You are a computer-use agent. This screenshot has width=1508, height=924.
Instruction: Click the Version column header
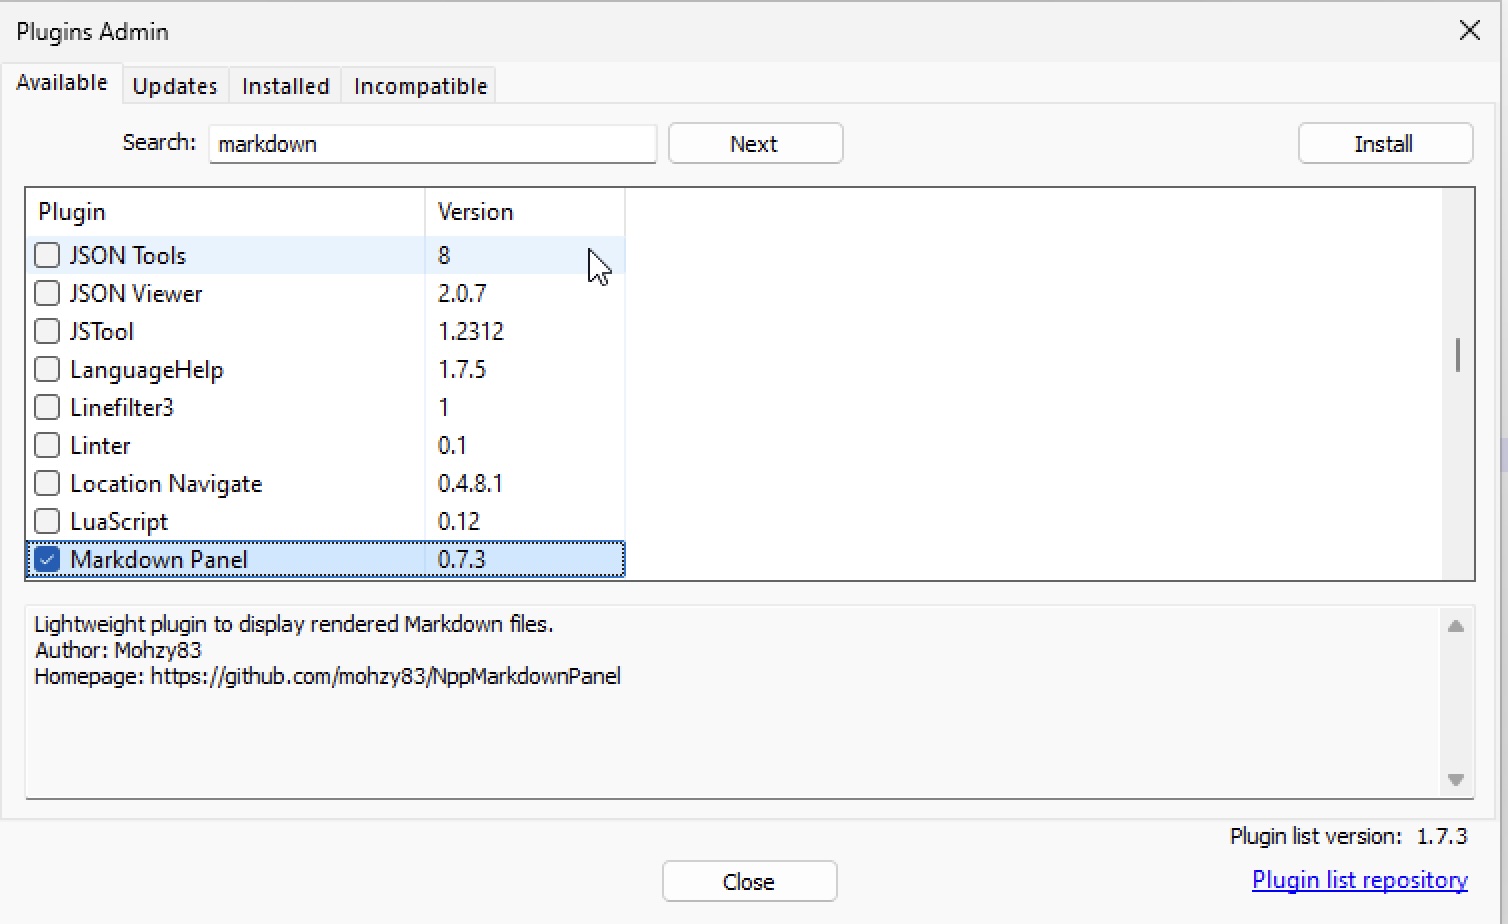(475, 211)
